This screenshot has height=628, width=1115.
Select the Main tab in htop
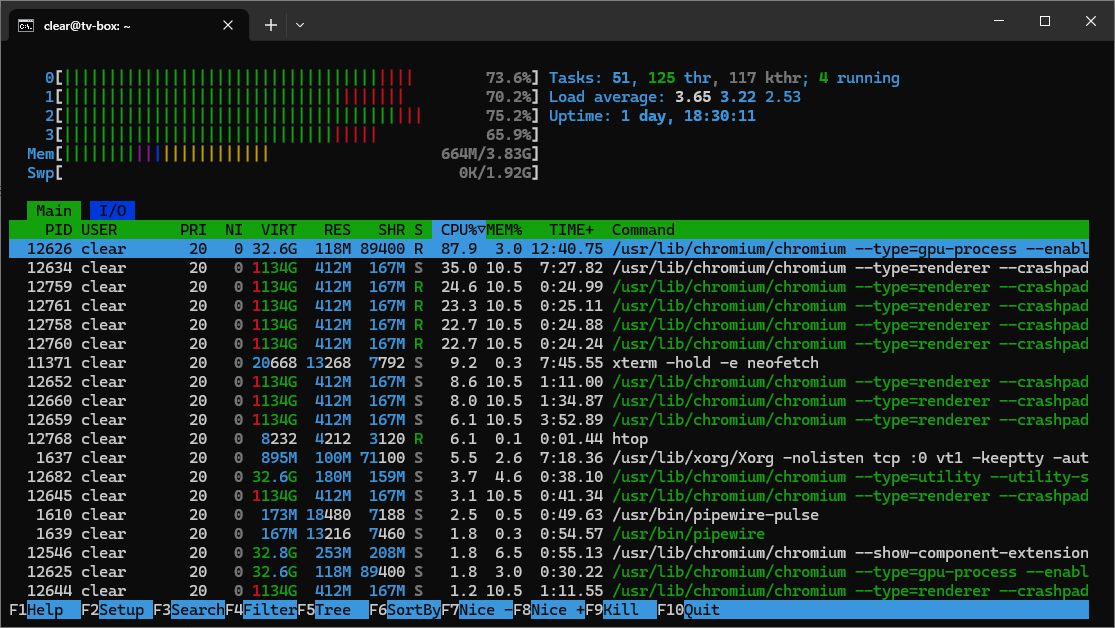click(54, 211)
